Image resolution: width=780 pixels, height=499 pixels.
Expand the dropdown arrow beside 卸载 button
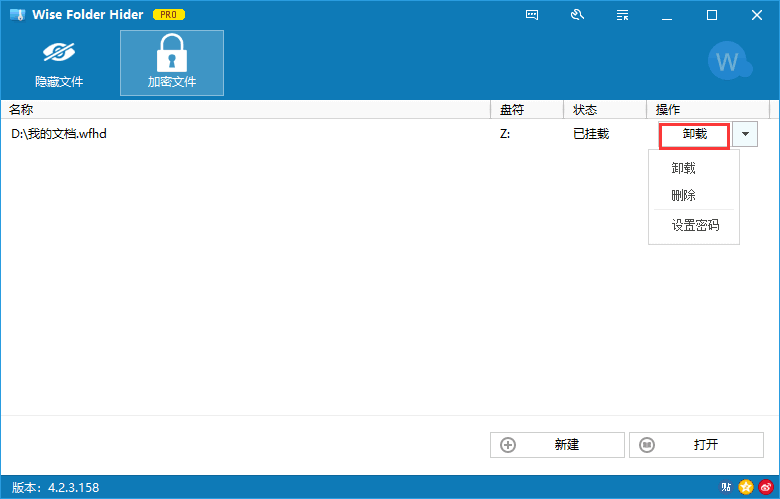coord(745,134)
